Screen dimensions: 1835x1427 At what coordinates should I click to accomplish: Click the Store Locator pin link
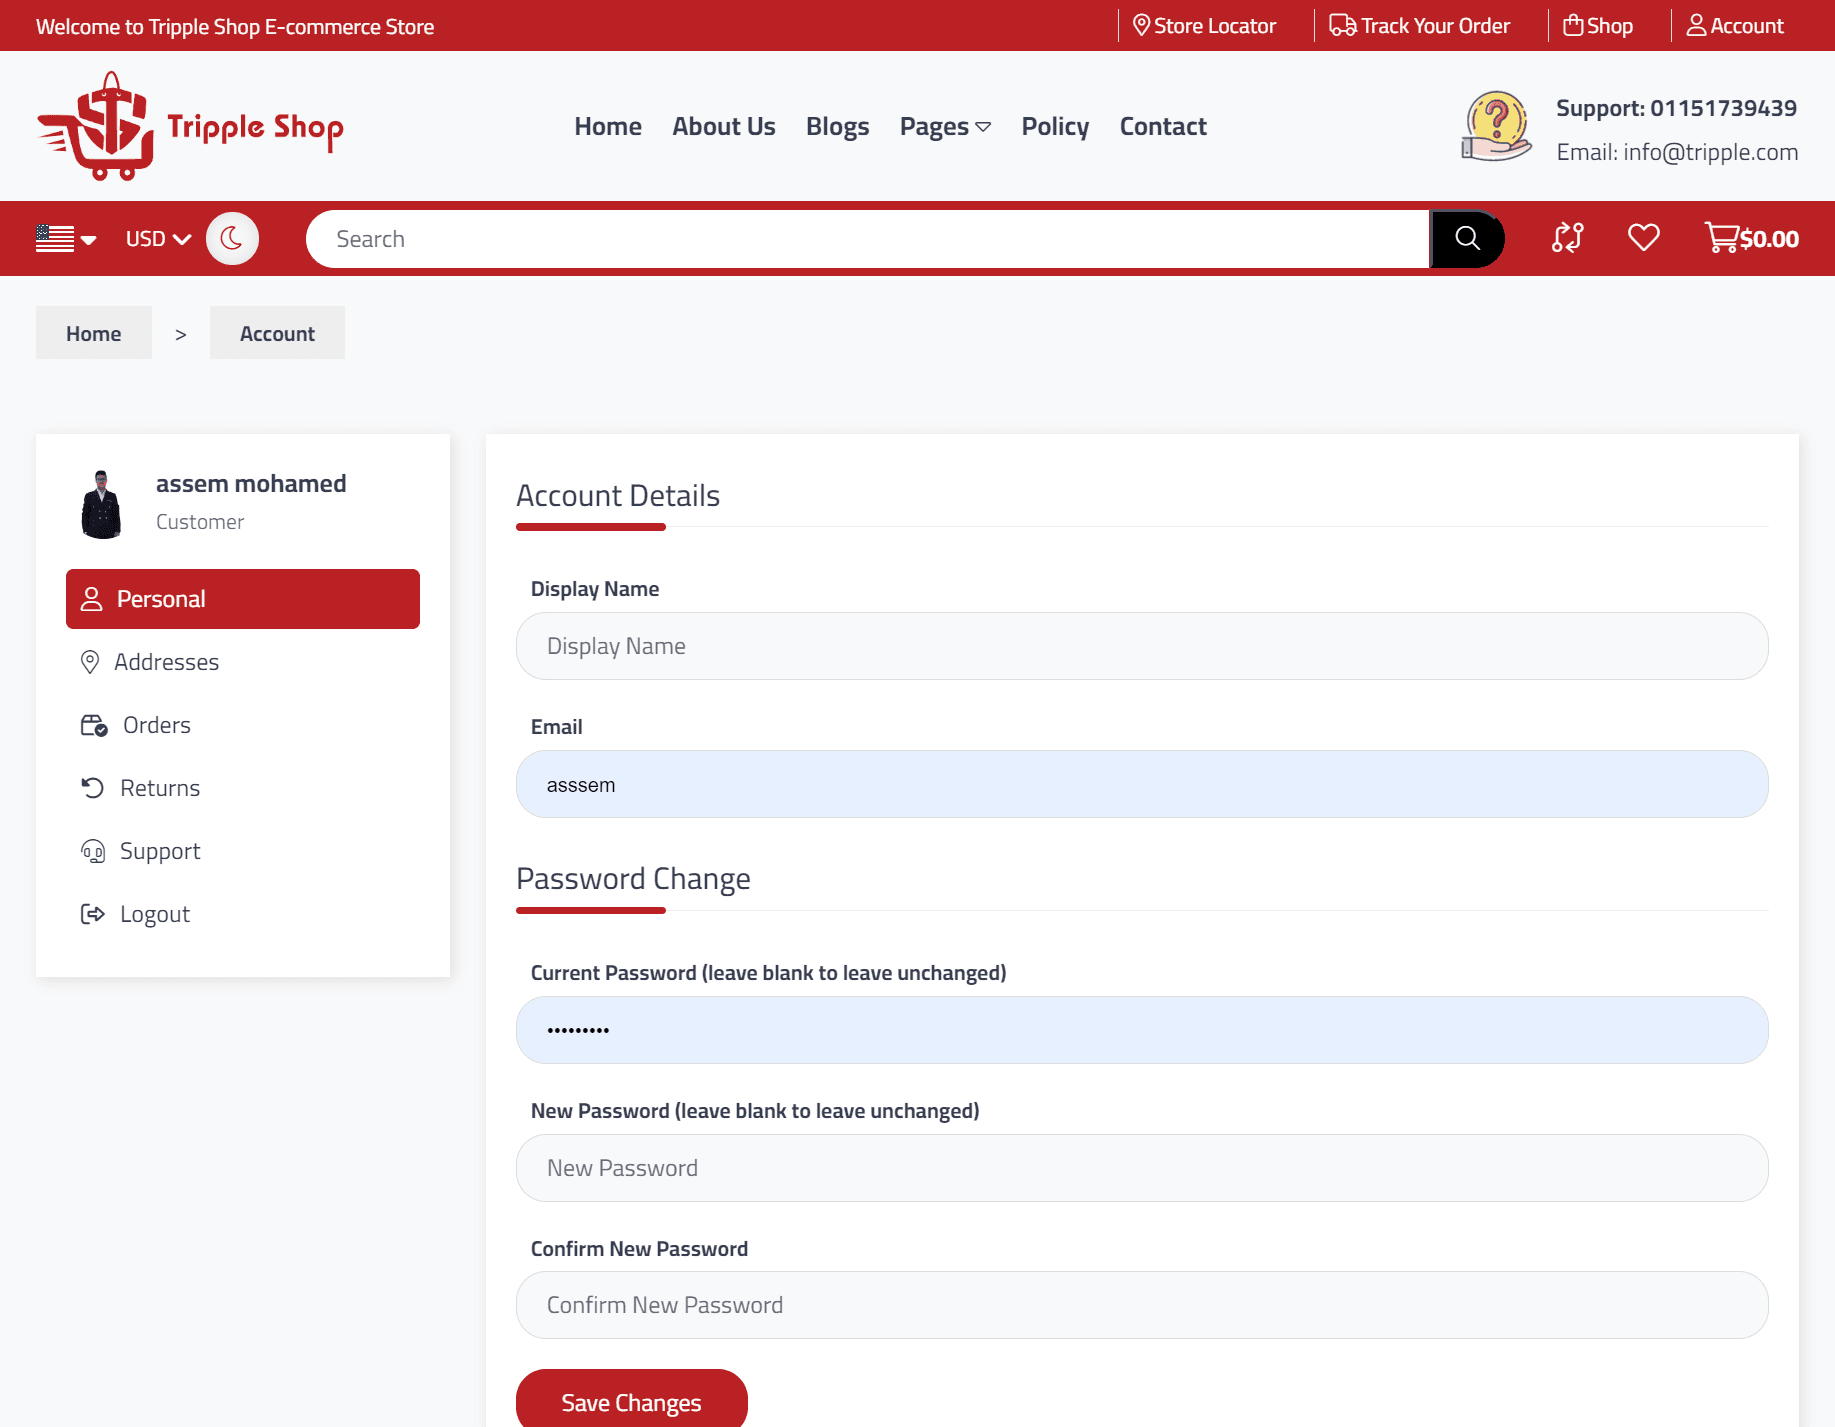(x=1204, y=26)
